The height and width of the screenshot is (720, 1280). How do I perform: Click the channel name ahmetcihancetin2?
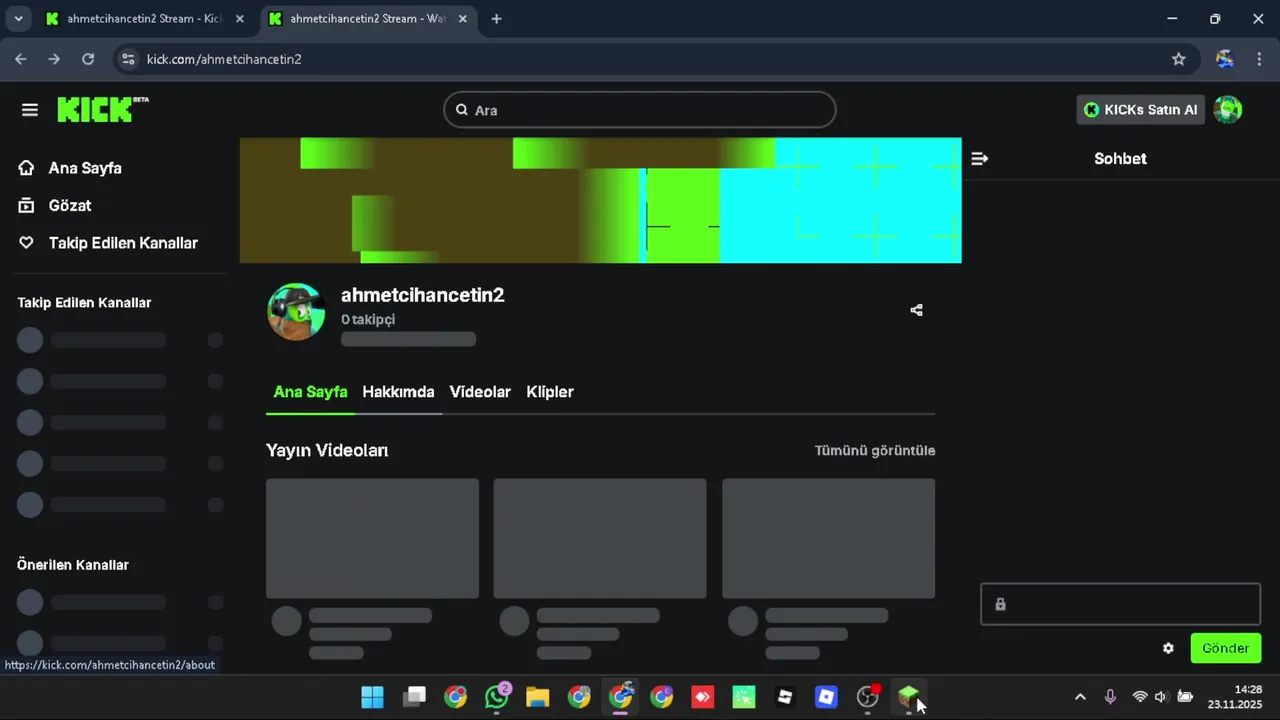[x=422, y=295]
